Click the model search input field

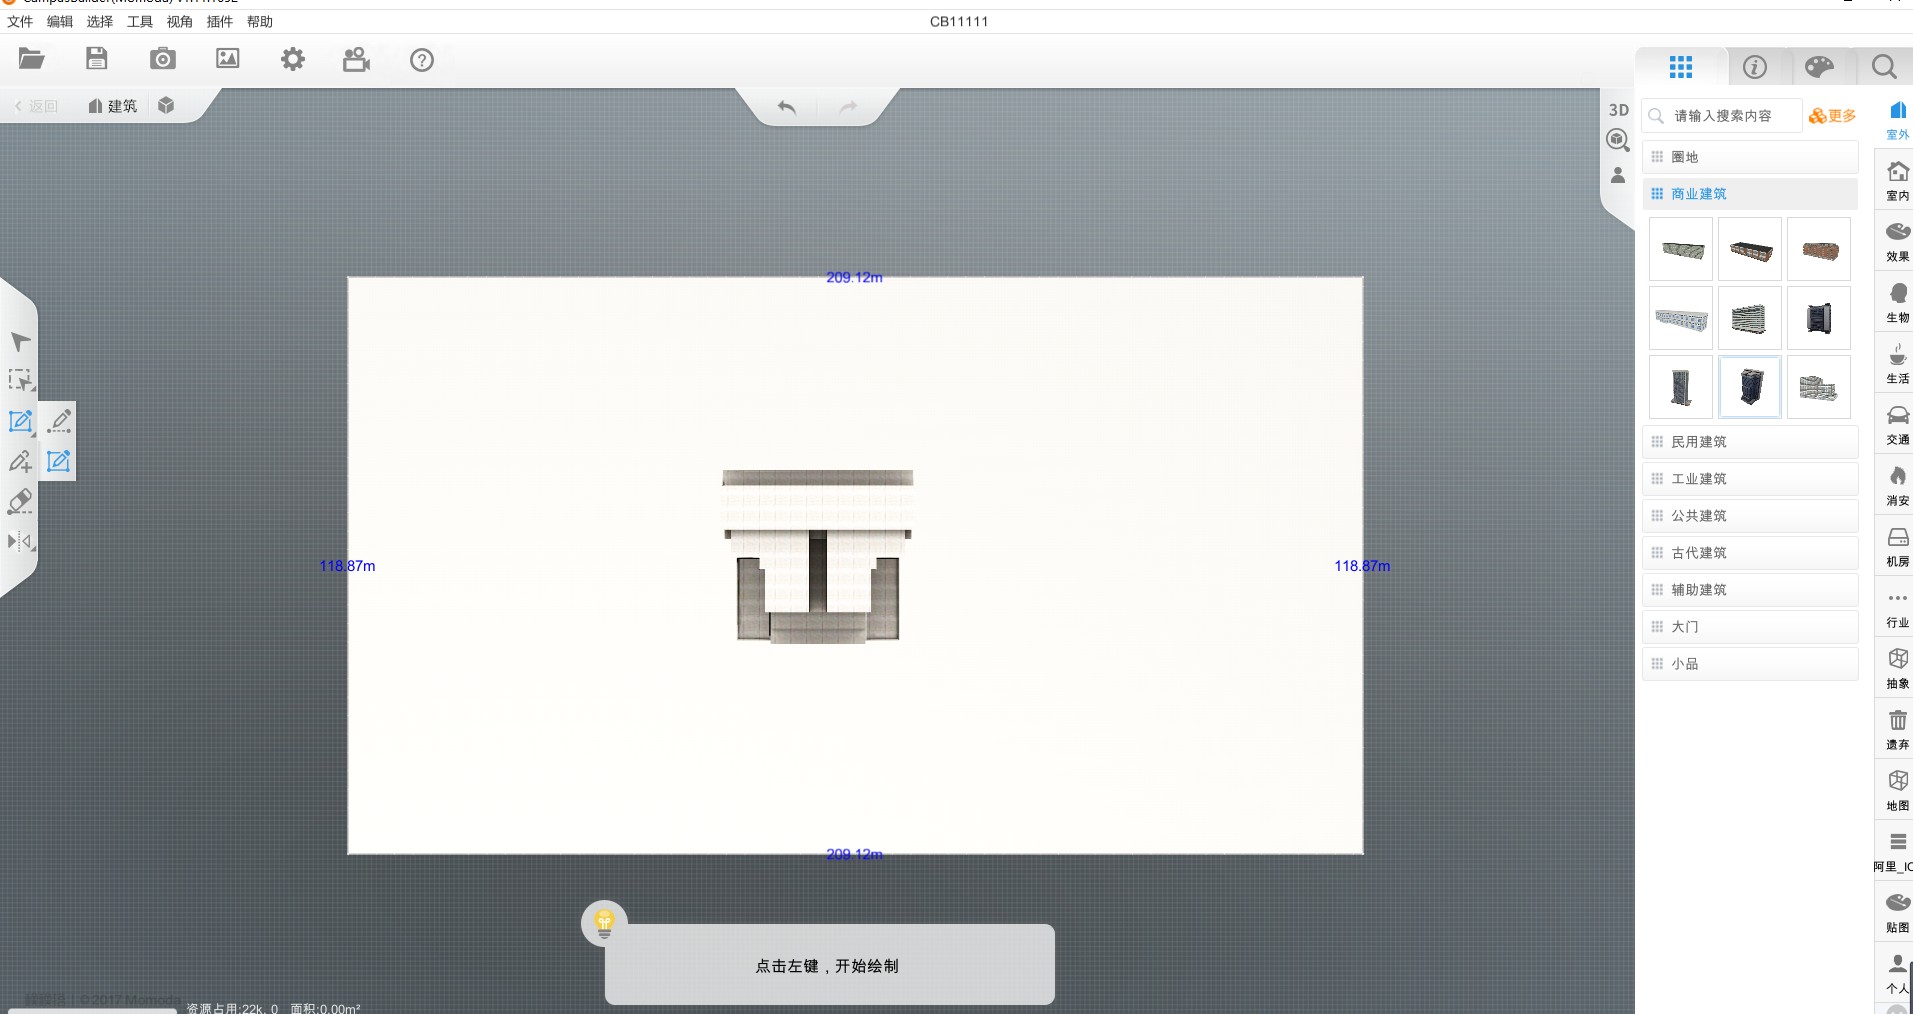click(1722, 116)
